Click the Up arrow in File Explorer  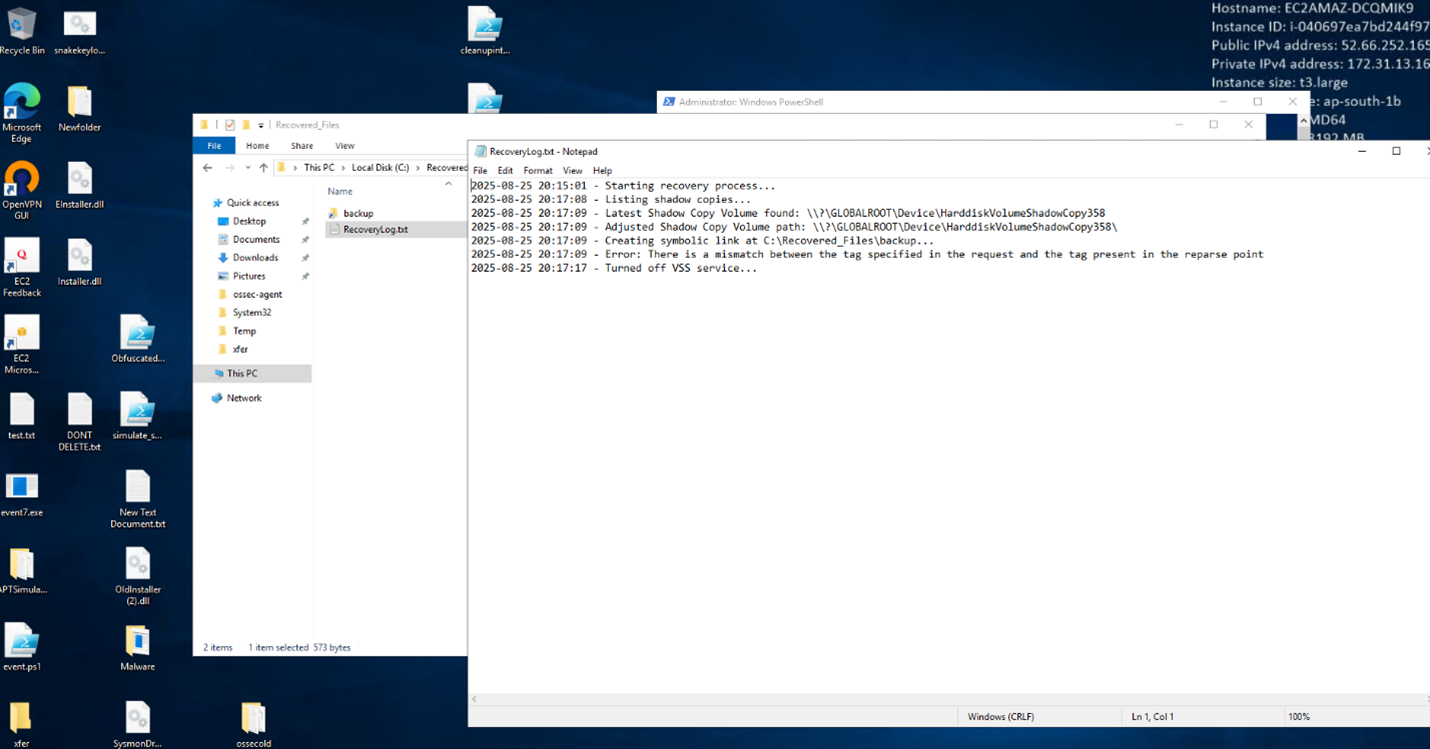[263, 168]
